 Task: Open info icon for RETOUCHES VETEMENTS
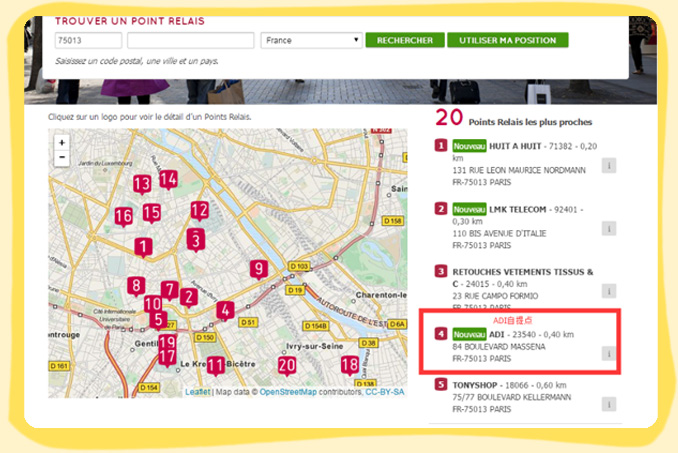click(x=609, y=291)
